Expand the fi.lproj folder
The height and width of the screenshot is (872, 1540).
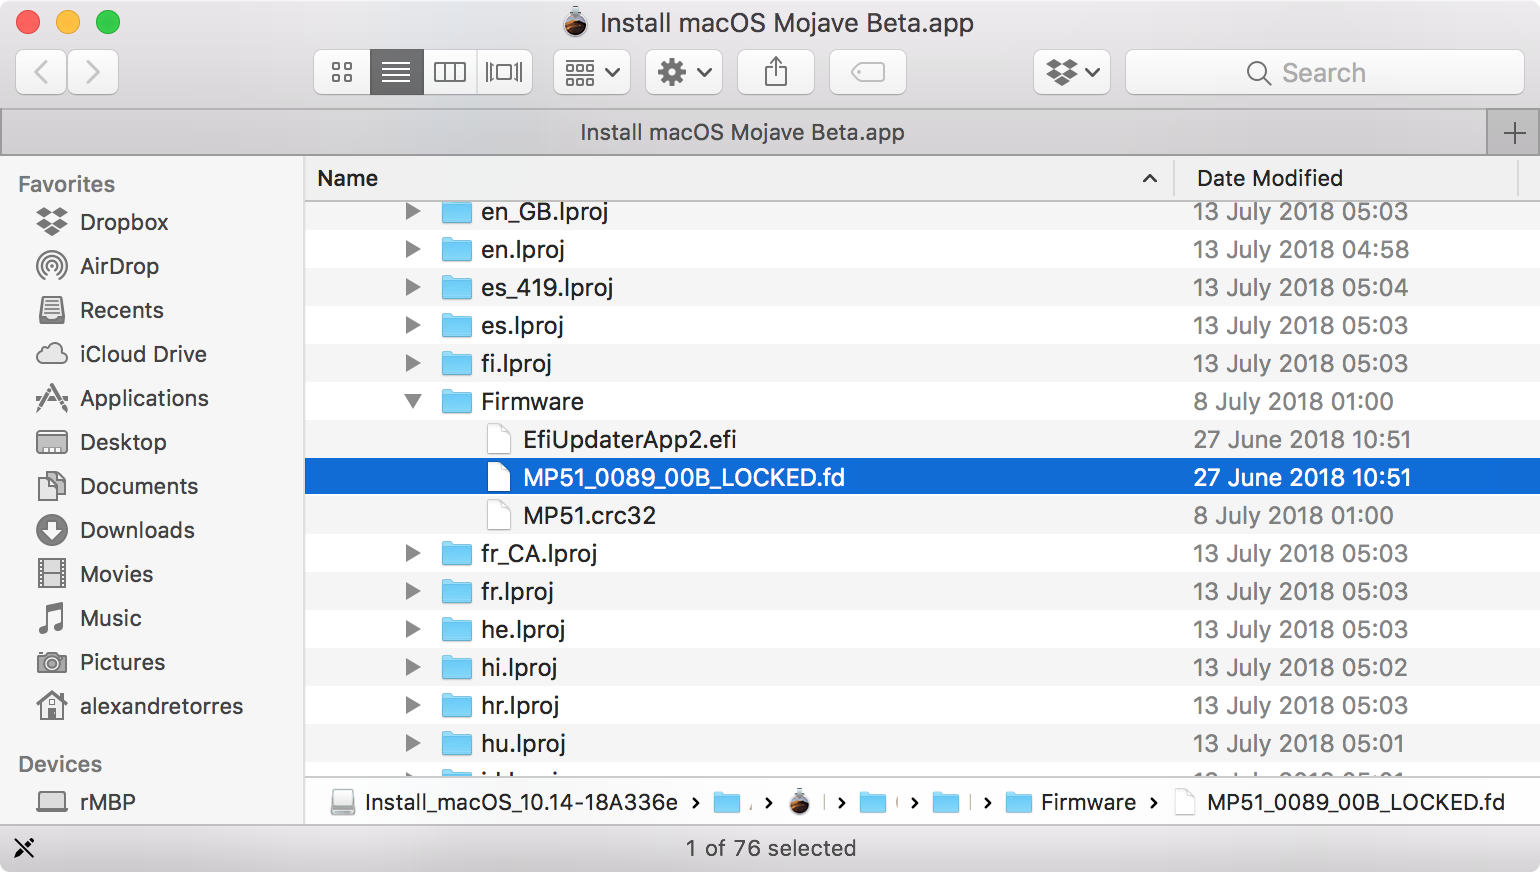[413, 363]
